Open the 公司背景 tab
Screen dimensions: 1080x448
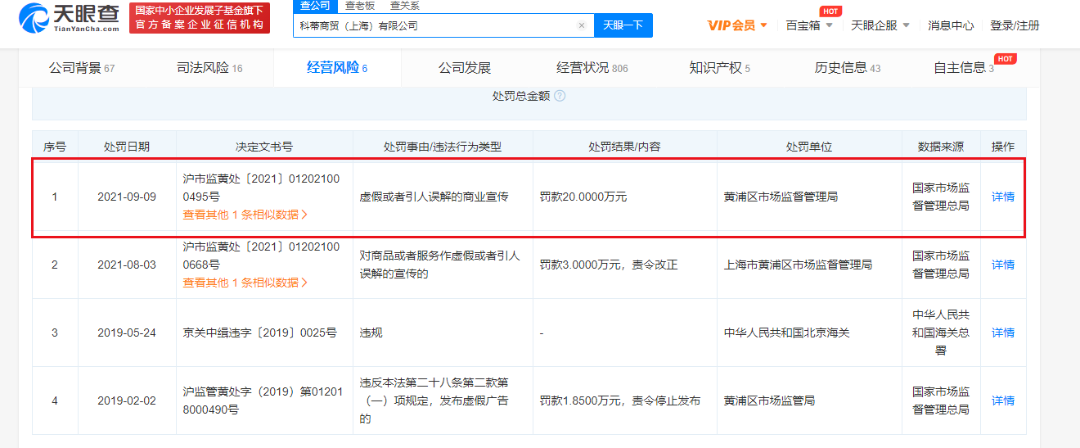point(81,68)
